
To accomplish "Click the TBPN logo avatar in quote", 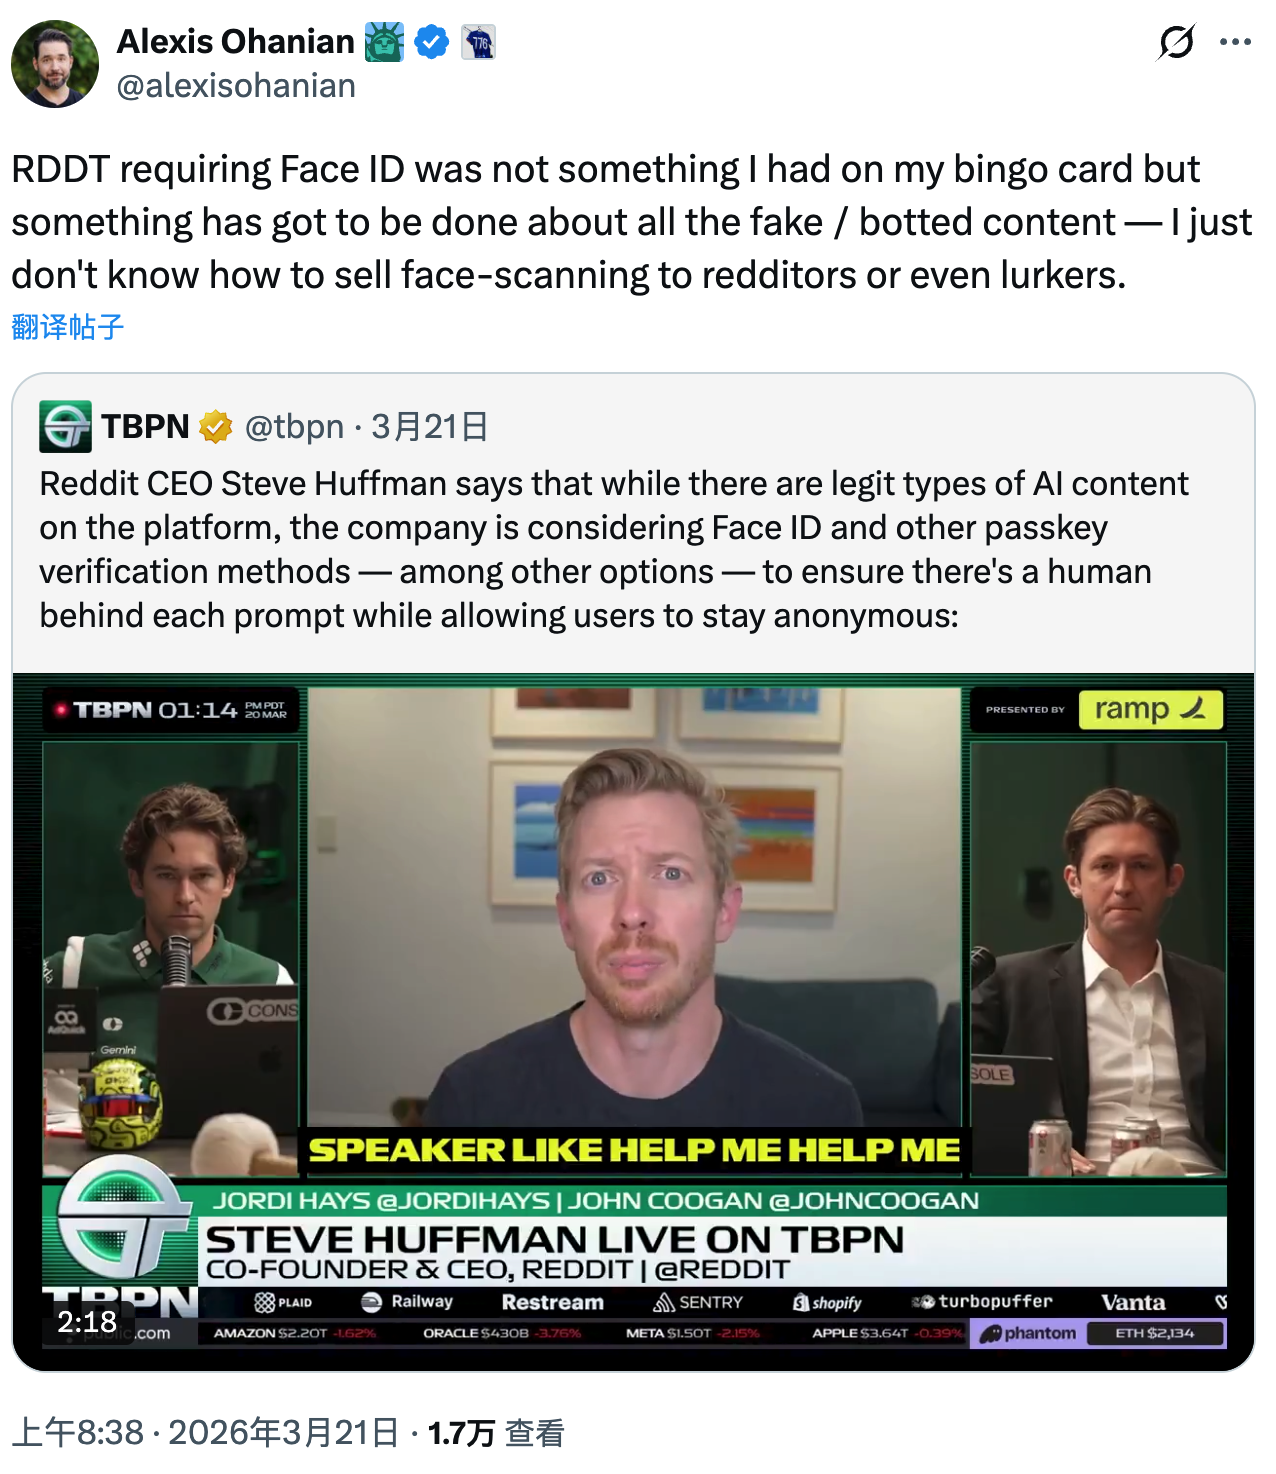I will click(66, 427).
